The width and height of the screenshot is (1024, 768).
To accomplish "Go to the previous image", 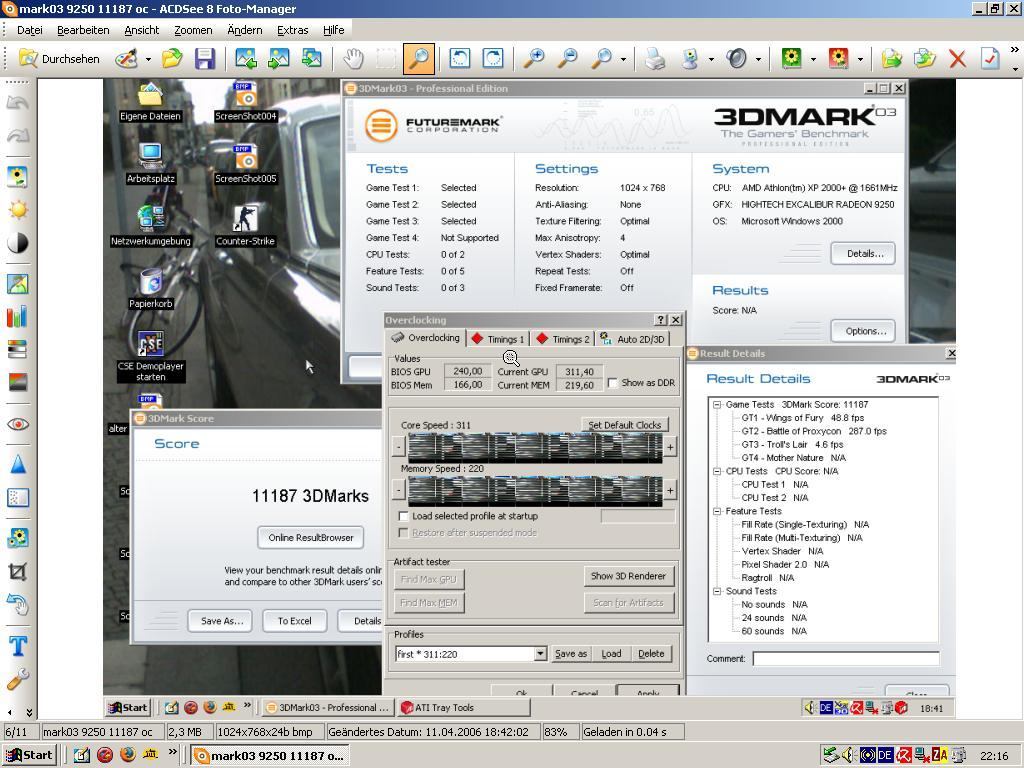I will (x=246, y=59).
